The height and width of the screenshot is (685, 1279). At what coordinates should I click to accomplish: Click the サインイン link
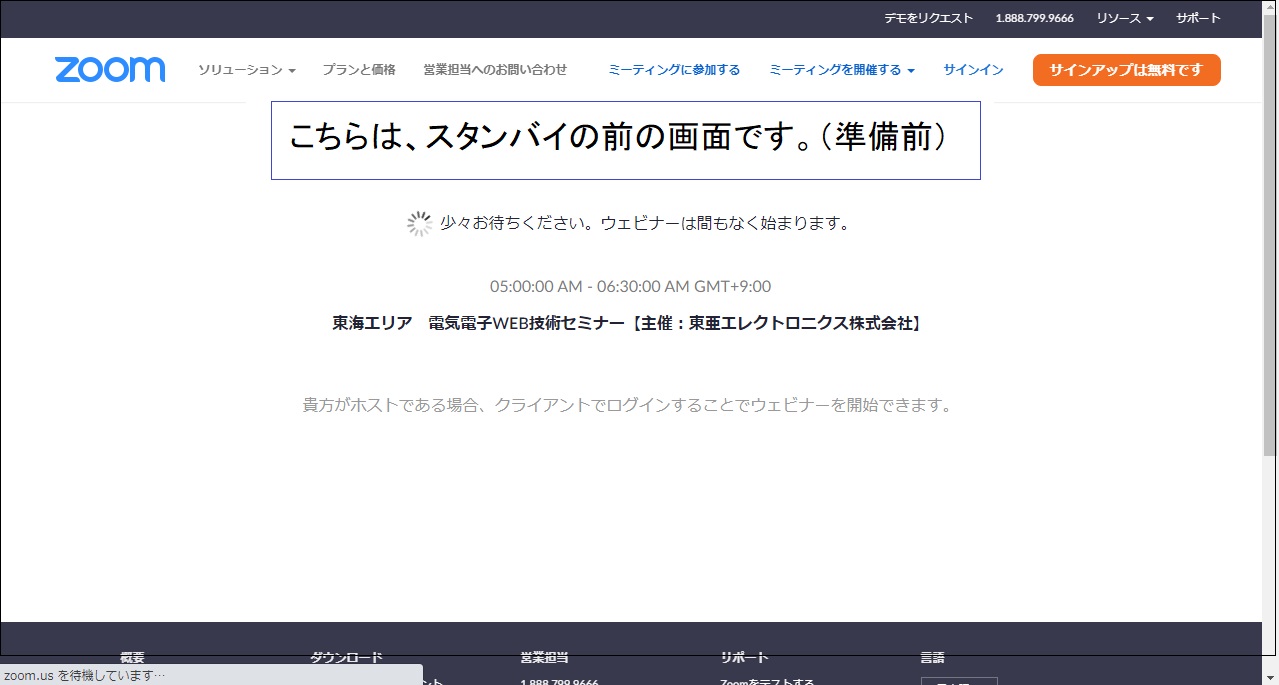[x=973, y=70]
